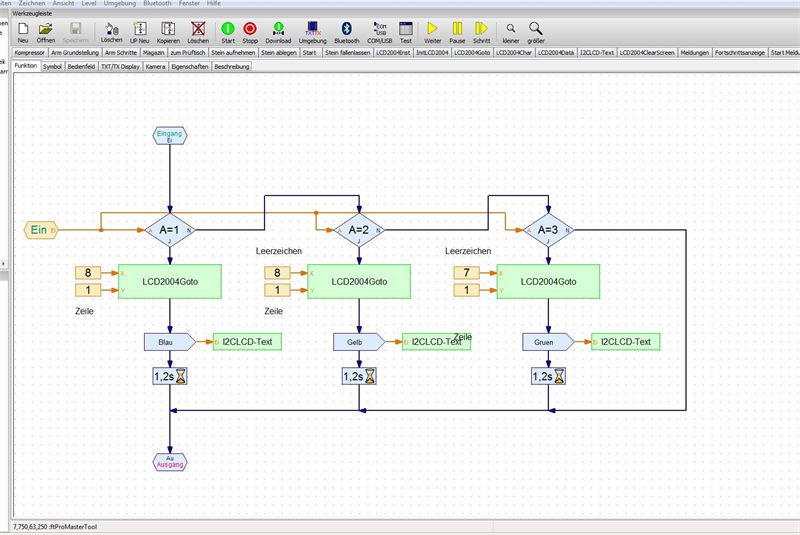Open the COM/USB interface settings icon

[x=380, y=32]
